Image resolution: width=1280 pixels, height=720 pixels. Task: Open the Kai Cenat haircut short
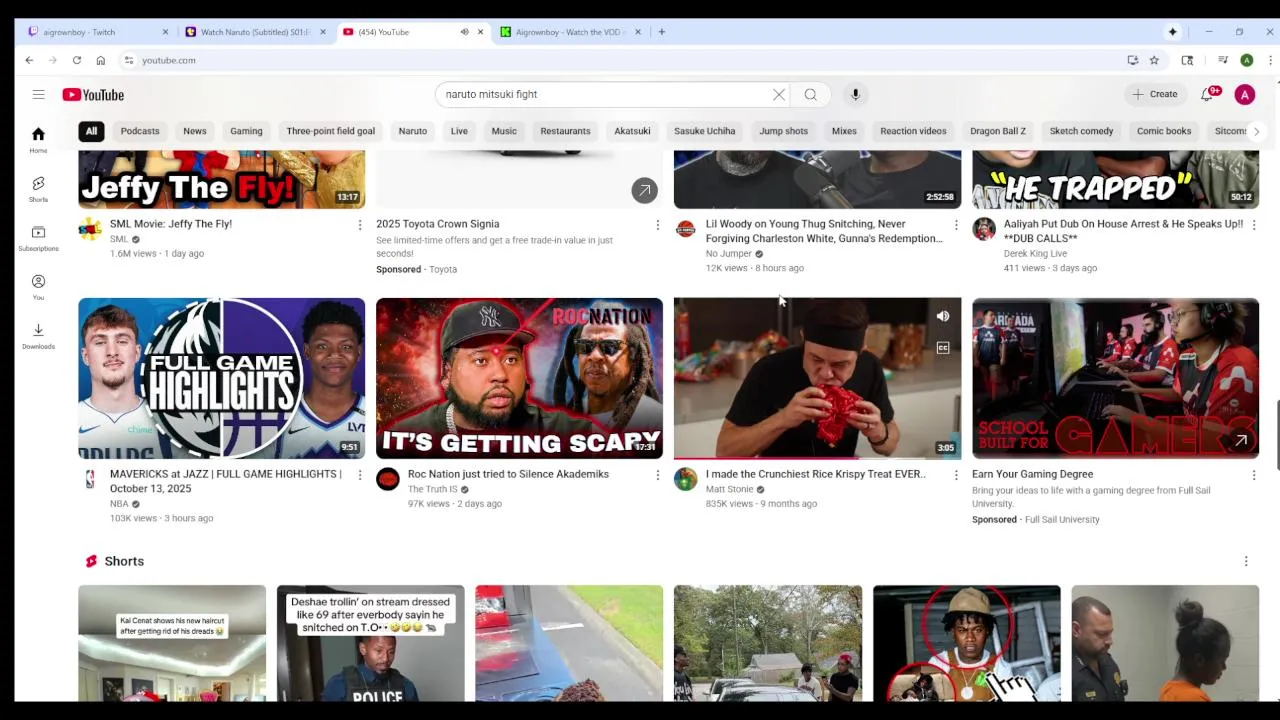coord(172,643)
